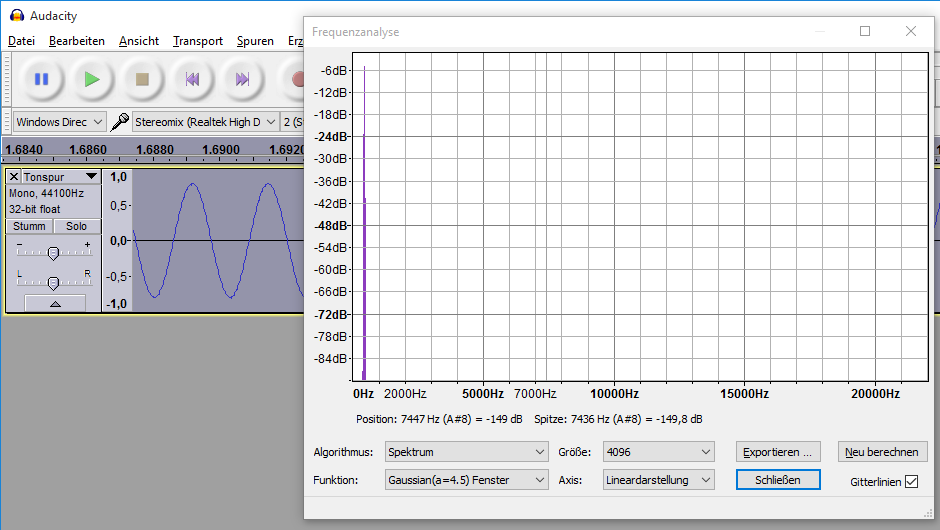Skip to end of the track
The width and height of the screenshot is (940, 530).
[242, 79]
